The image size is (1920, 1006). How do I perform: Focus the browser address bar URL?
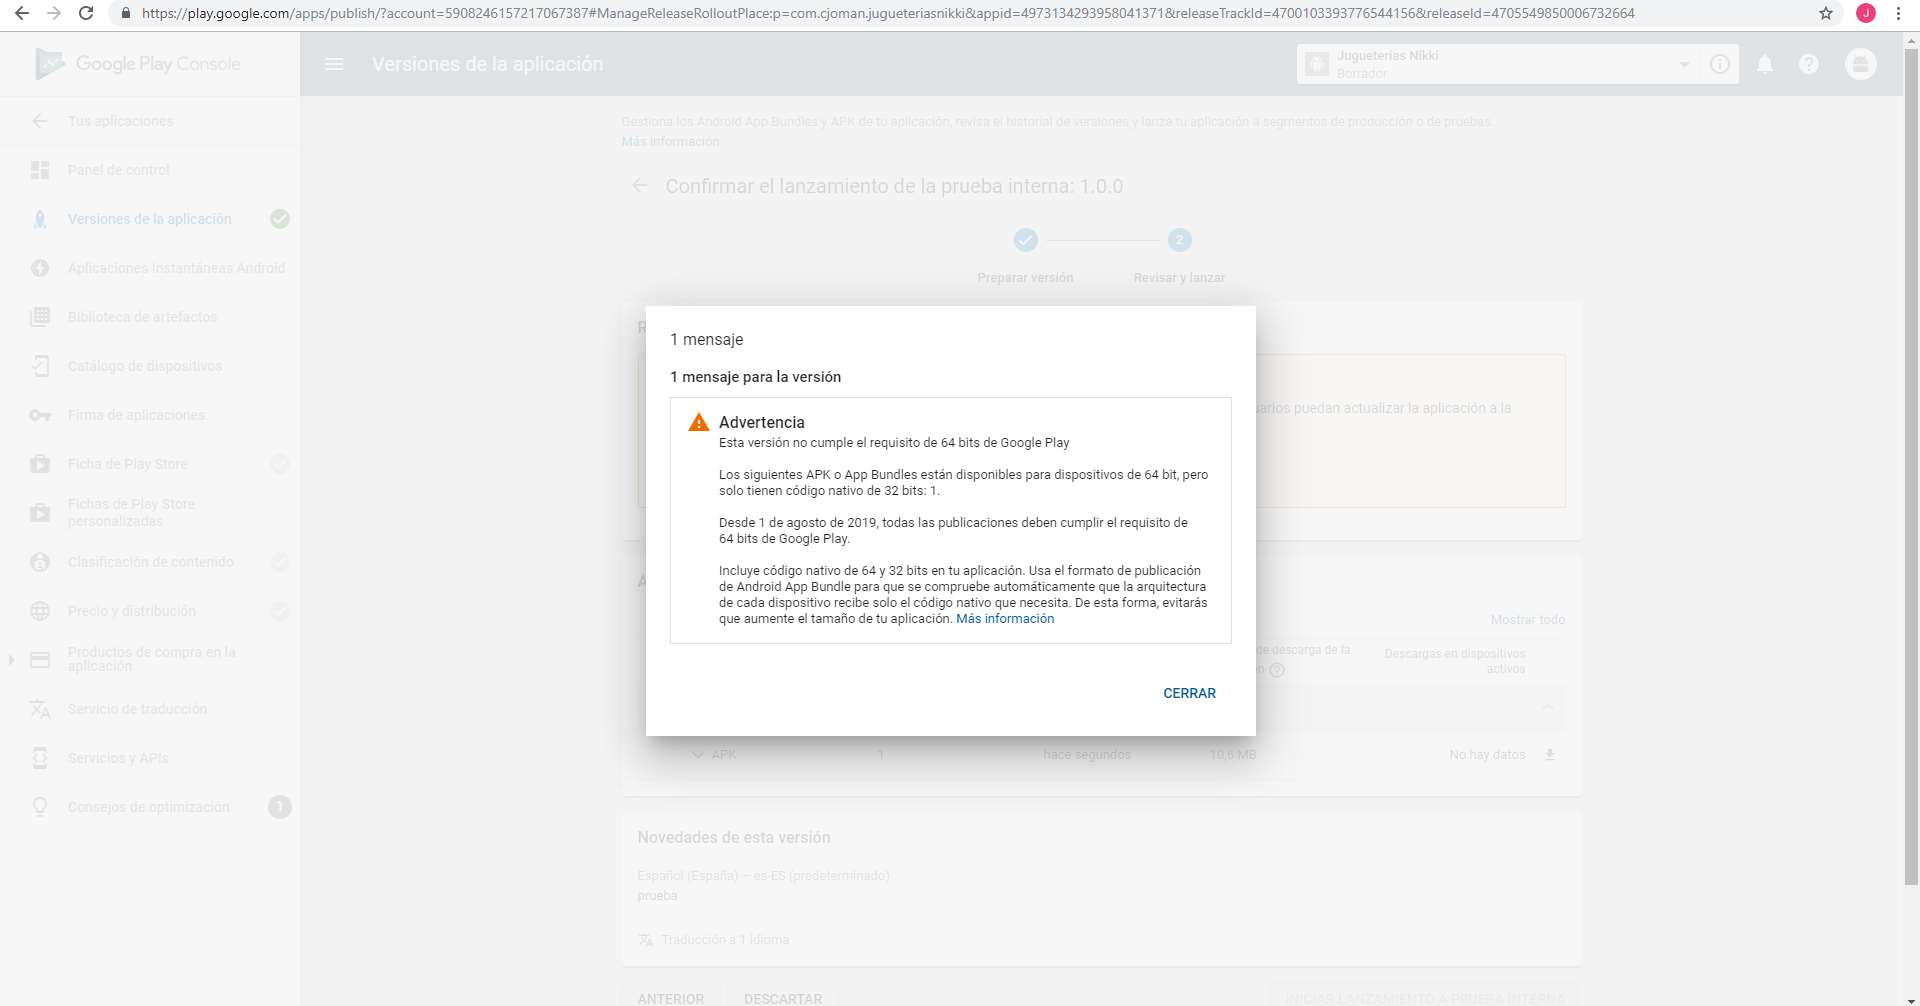click(888, 13)
